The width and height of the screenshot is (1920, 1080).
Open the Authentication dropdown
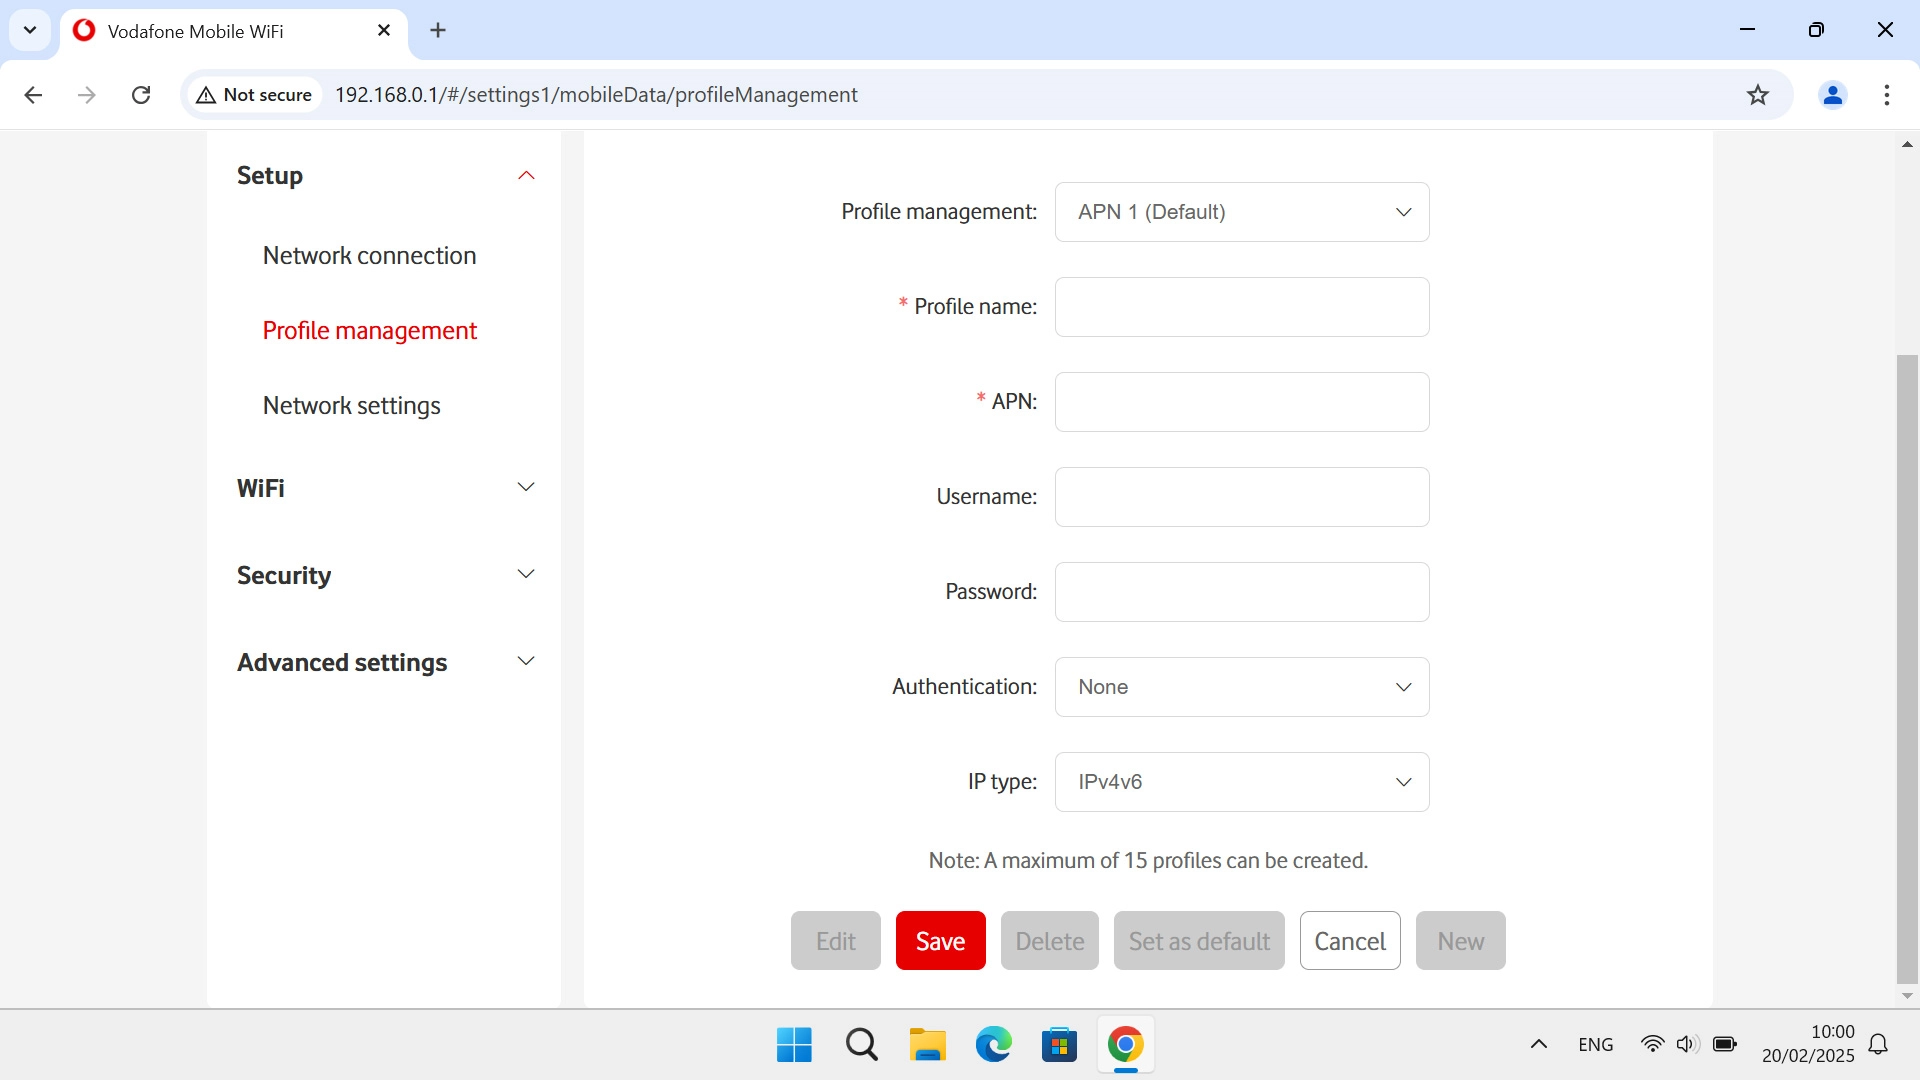click(1241, 687)
